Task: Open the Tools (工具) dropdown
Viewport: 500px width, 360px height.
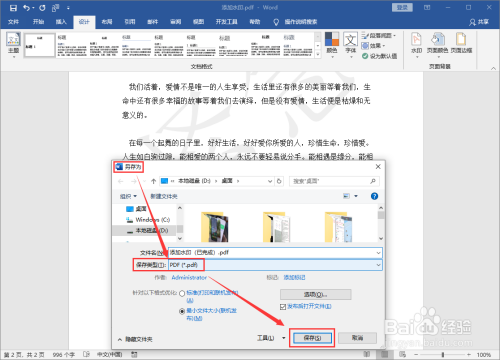Action: 271,338
